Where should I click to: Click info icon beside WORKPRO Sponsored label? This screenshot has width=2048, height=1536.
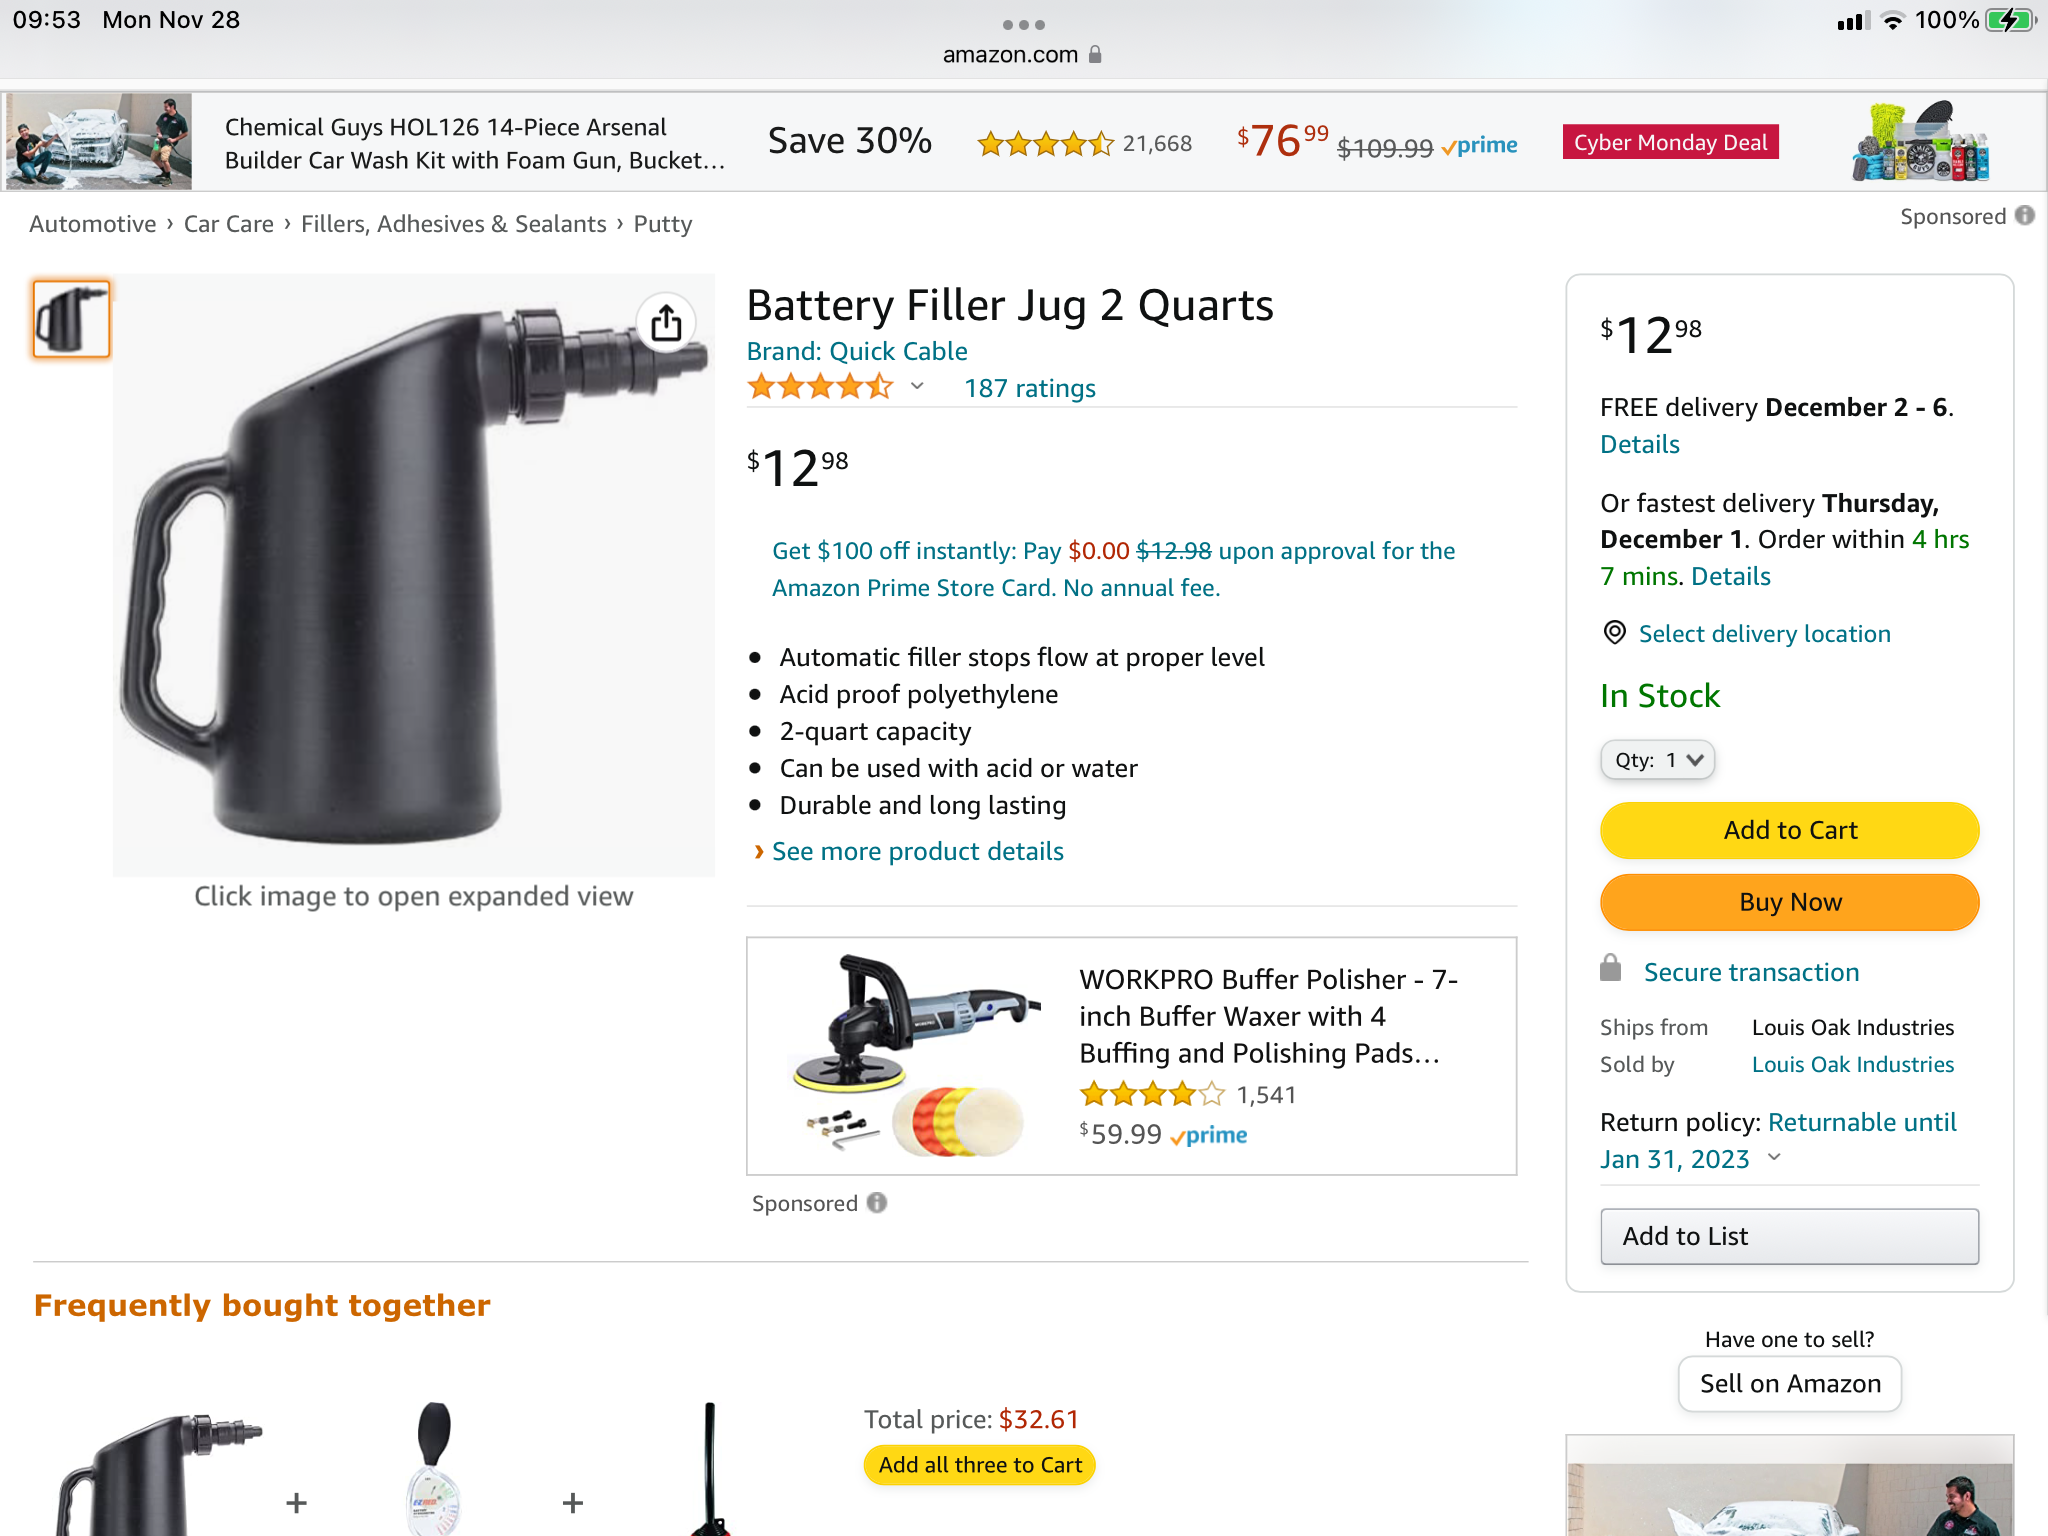pos(877,1203)
